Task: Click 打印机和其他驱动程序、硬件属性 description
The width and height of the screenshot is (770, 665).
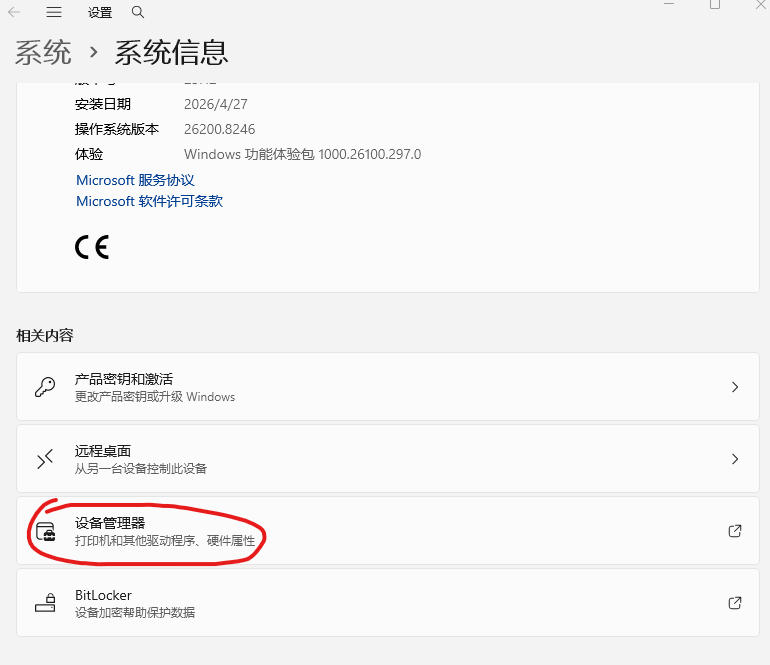Action: point(165,541)
